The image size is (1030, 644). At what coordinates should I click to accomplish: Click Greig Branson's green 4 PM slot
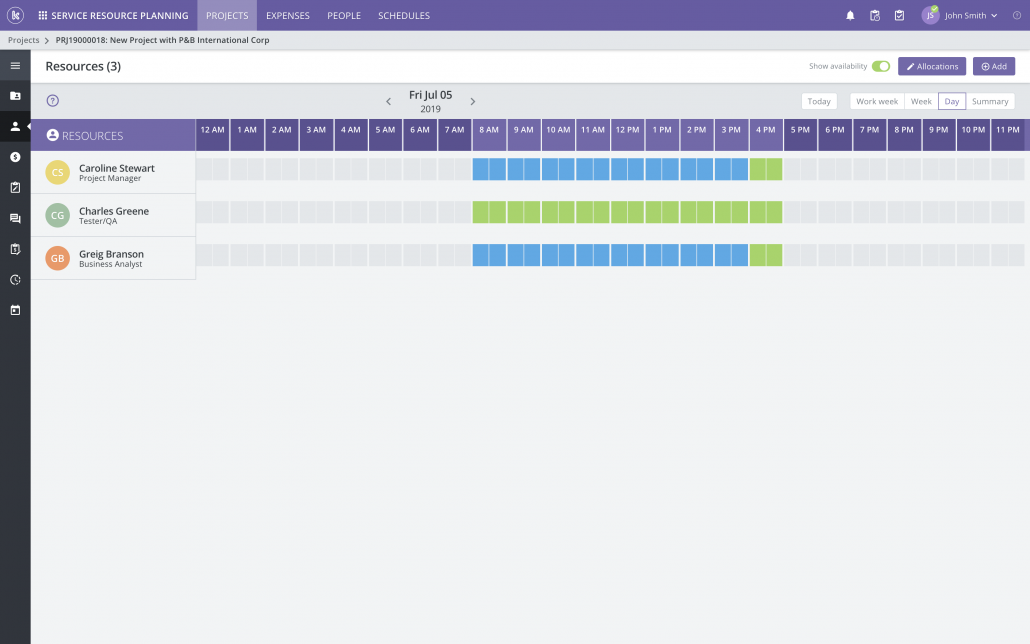(766, 255)
